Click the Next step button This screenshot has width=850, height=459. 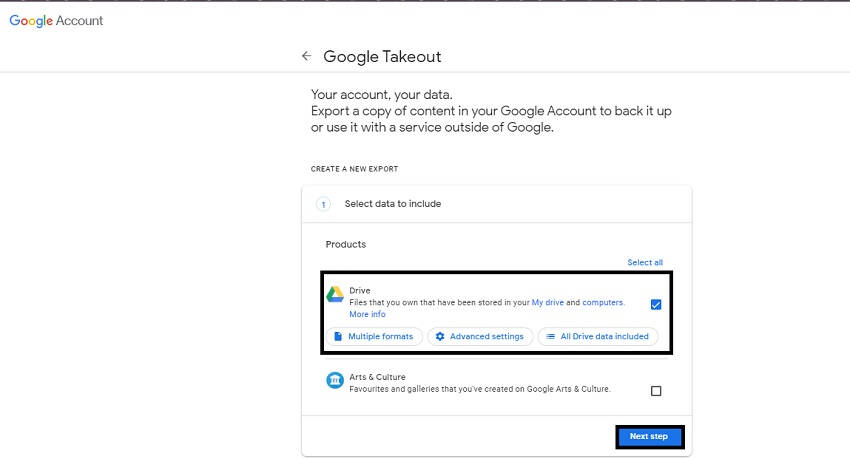coord(649,436)
